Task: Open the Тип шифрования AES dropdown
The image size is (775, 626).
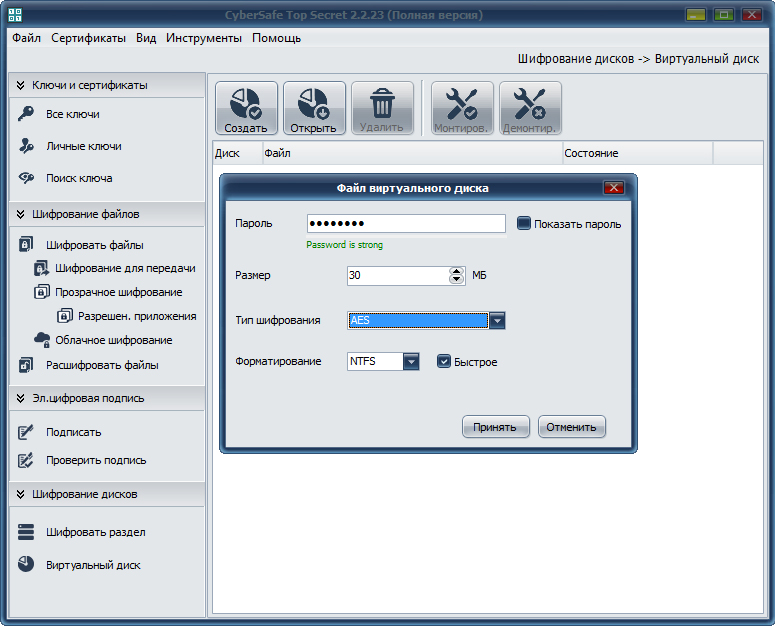Action: pos(497,320)
